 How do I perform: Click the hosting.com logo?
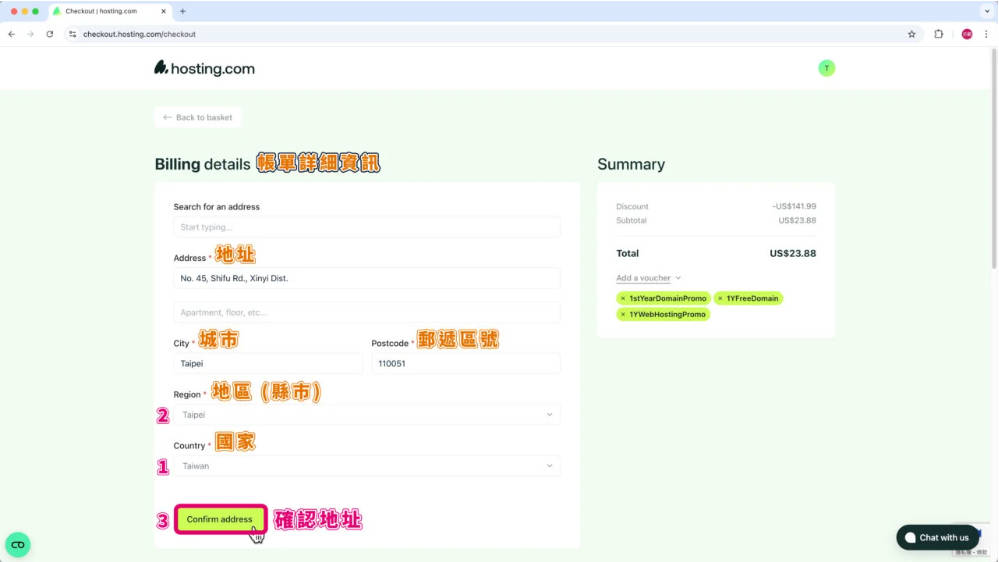[205, 68]
